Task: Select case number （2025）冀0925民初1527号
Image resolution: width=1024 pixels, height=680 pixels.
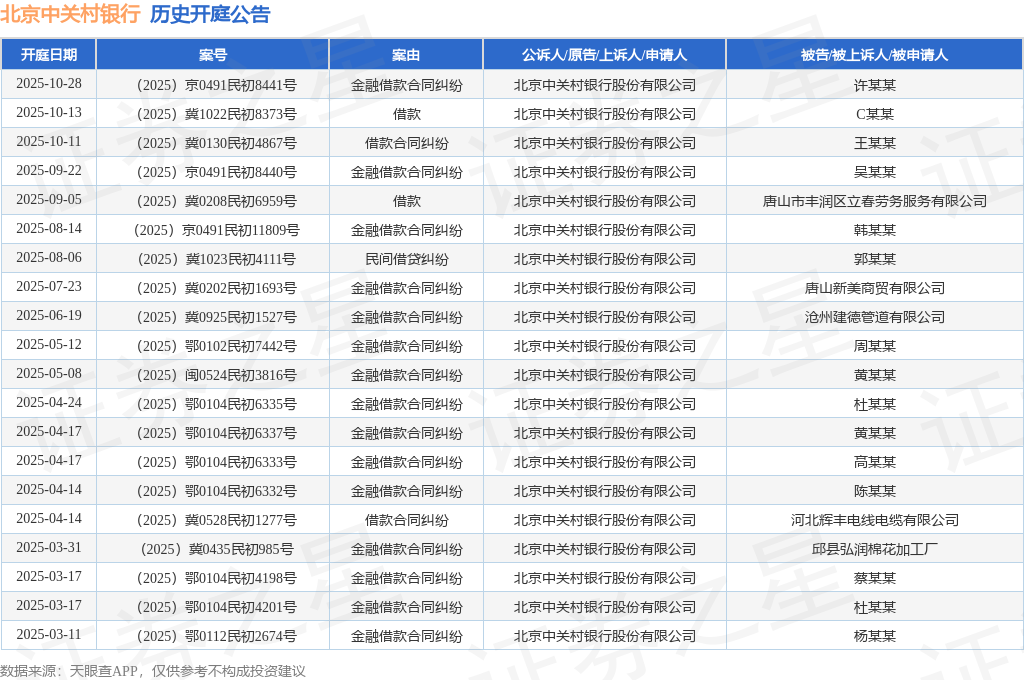Action: tap(213, 317)
